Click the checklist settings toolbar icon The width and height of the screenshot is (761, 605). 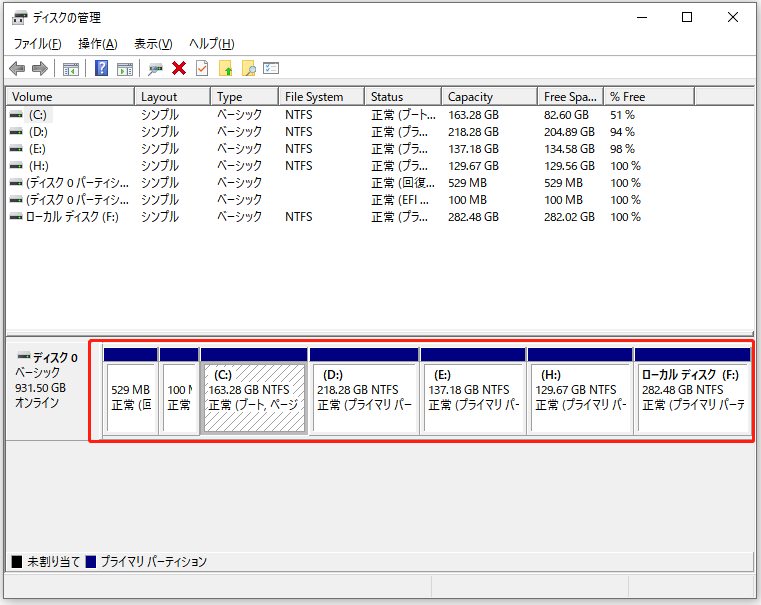271,68
